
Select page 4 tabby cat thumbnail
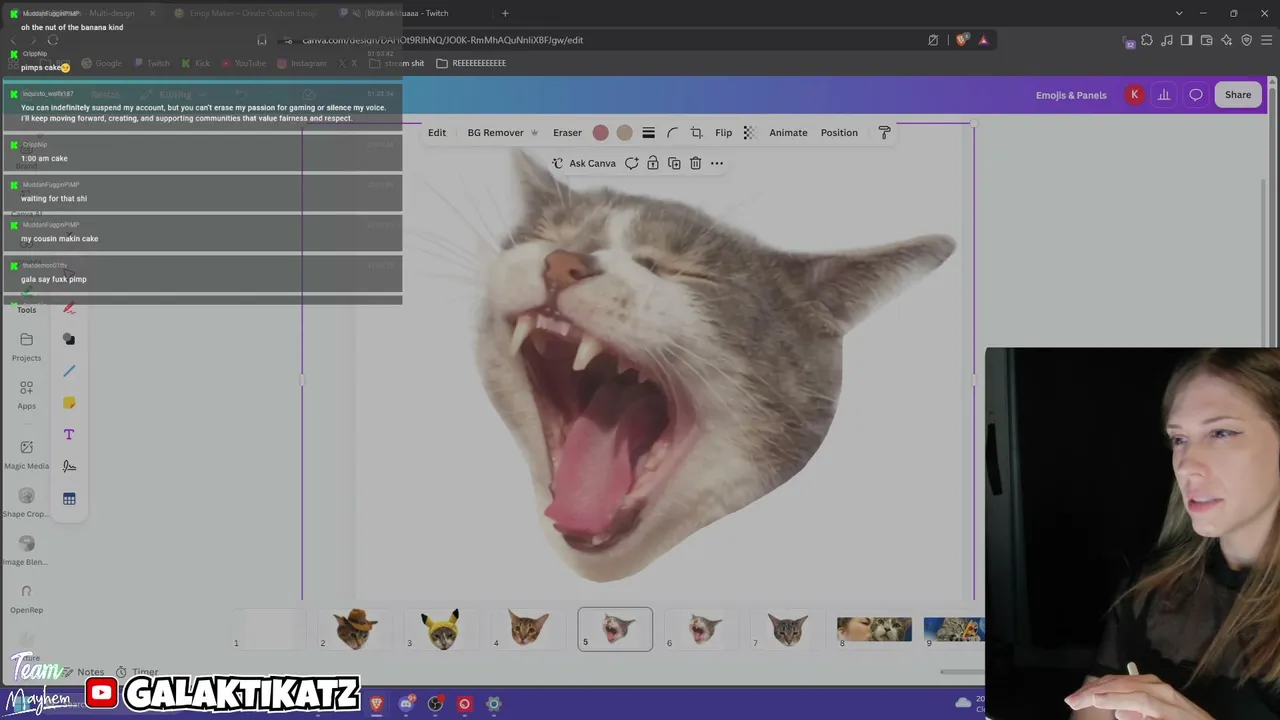pyautogui.click(x=528, y=629)
